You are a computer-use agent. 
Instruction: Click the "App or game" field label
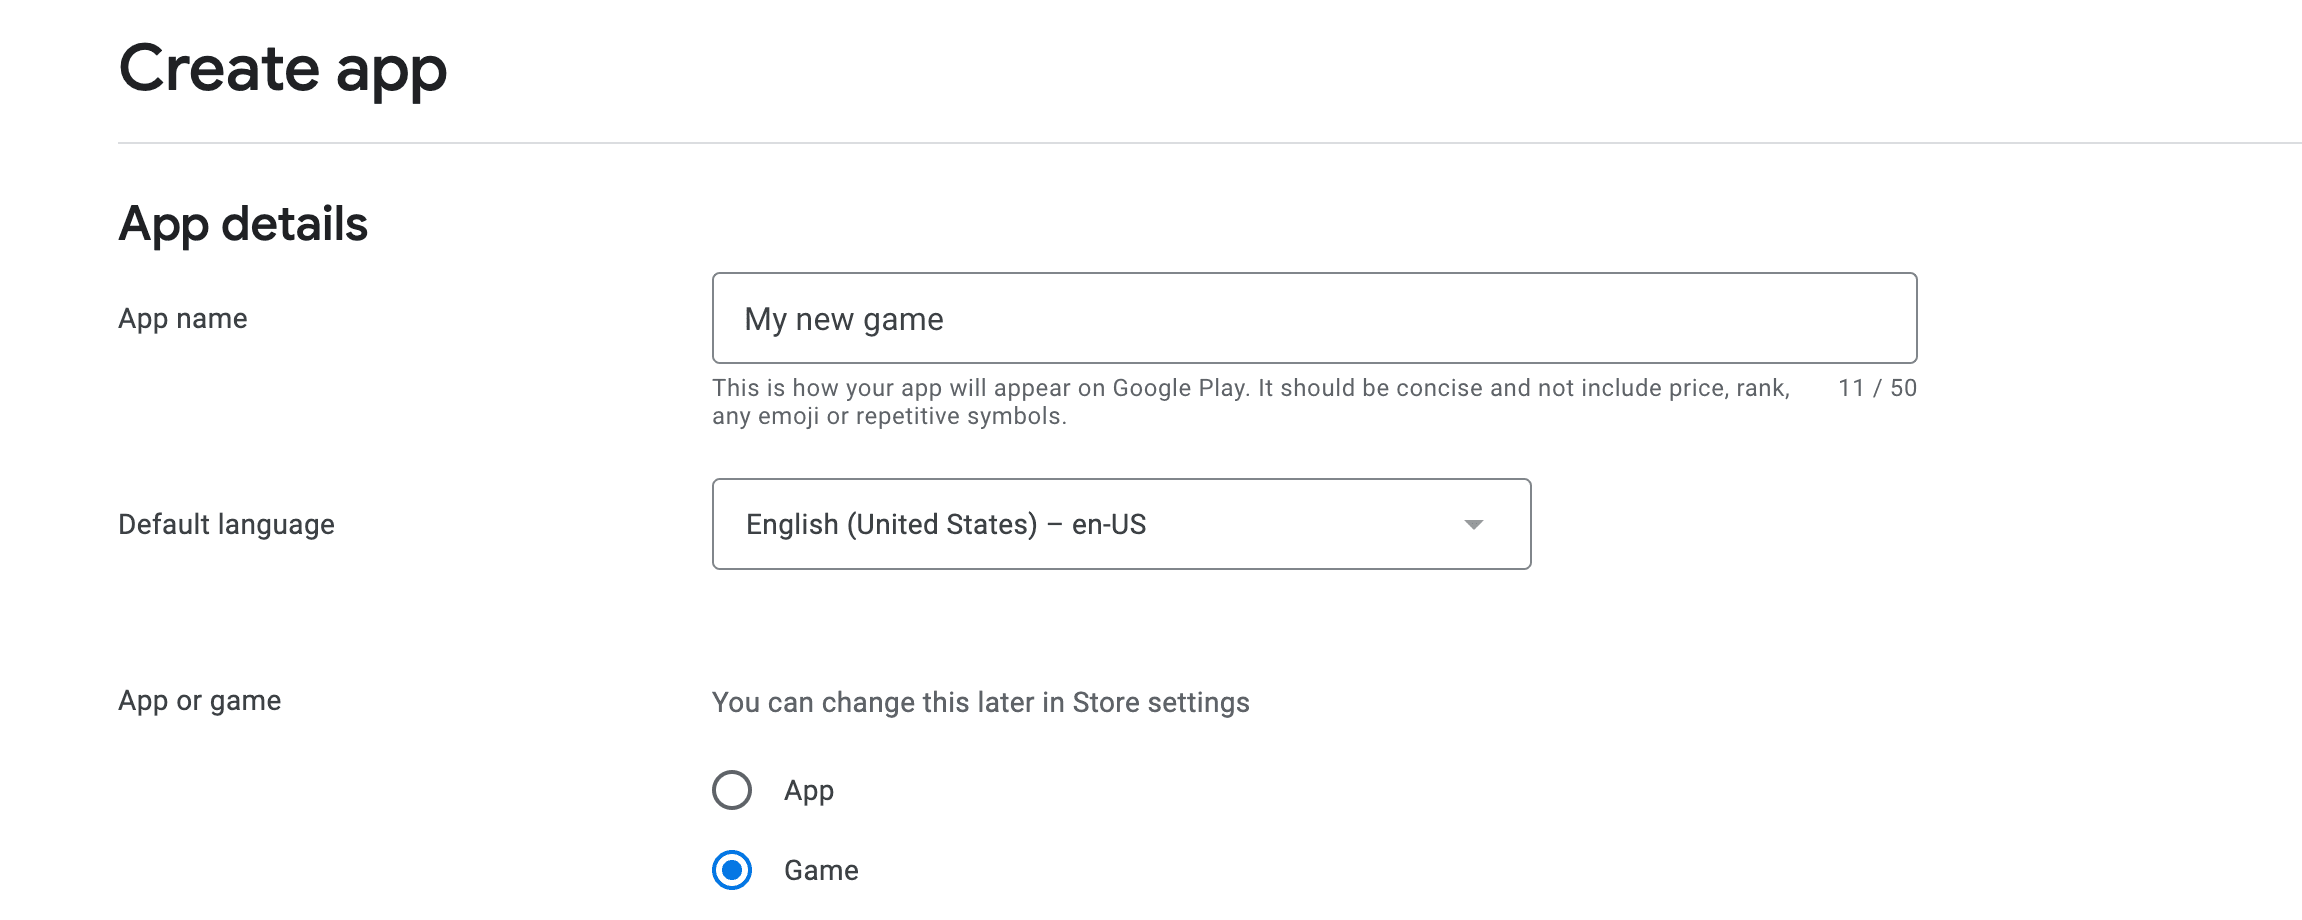pyautogui.click(x=200, y=700)
